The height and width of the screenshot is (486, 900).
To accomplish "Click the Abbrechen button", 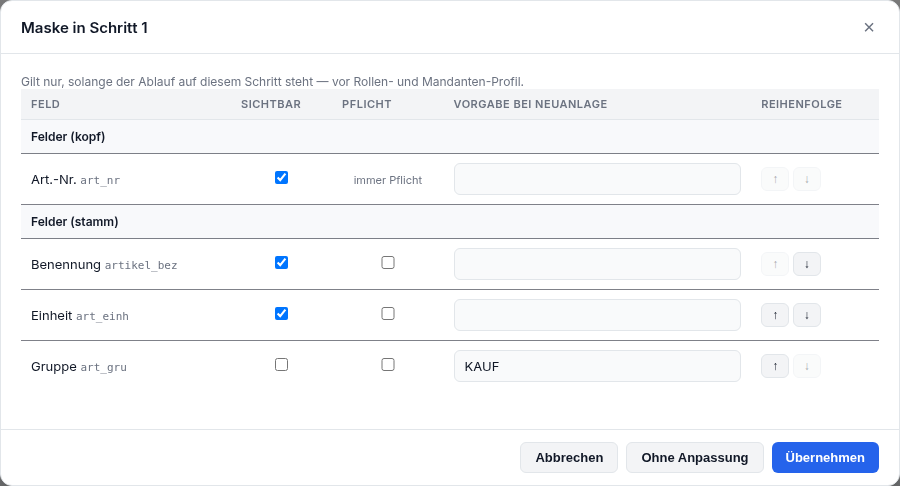I will (x=569, y=457).
